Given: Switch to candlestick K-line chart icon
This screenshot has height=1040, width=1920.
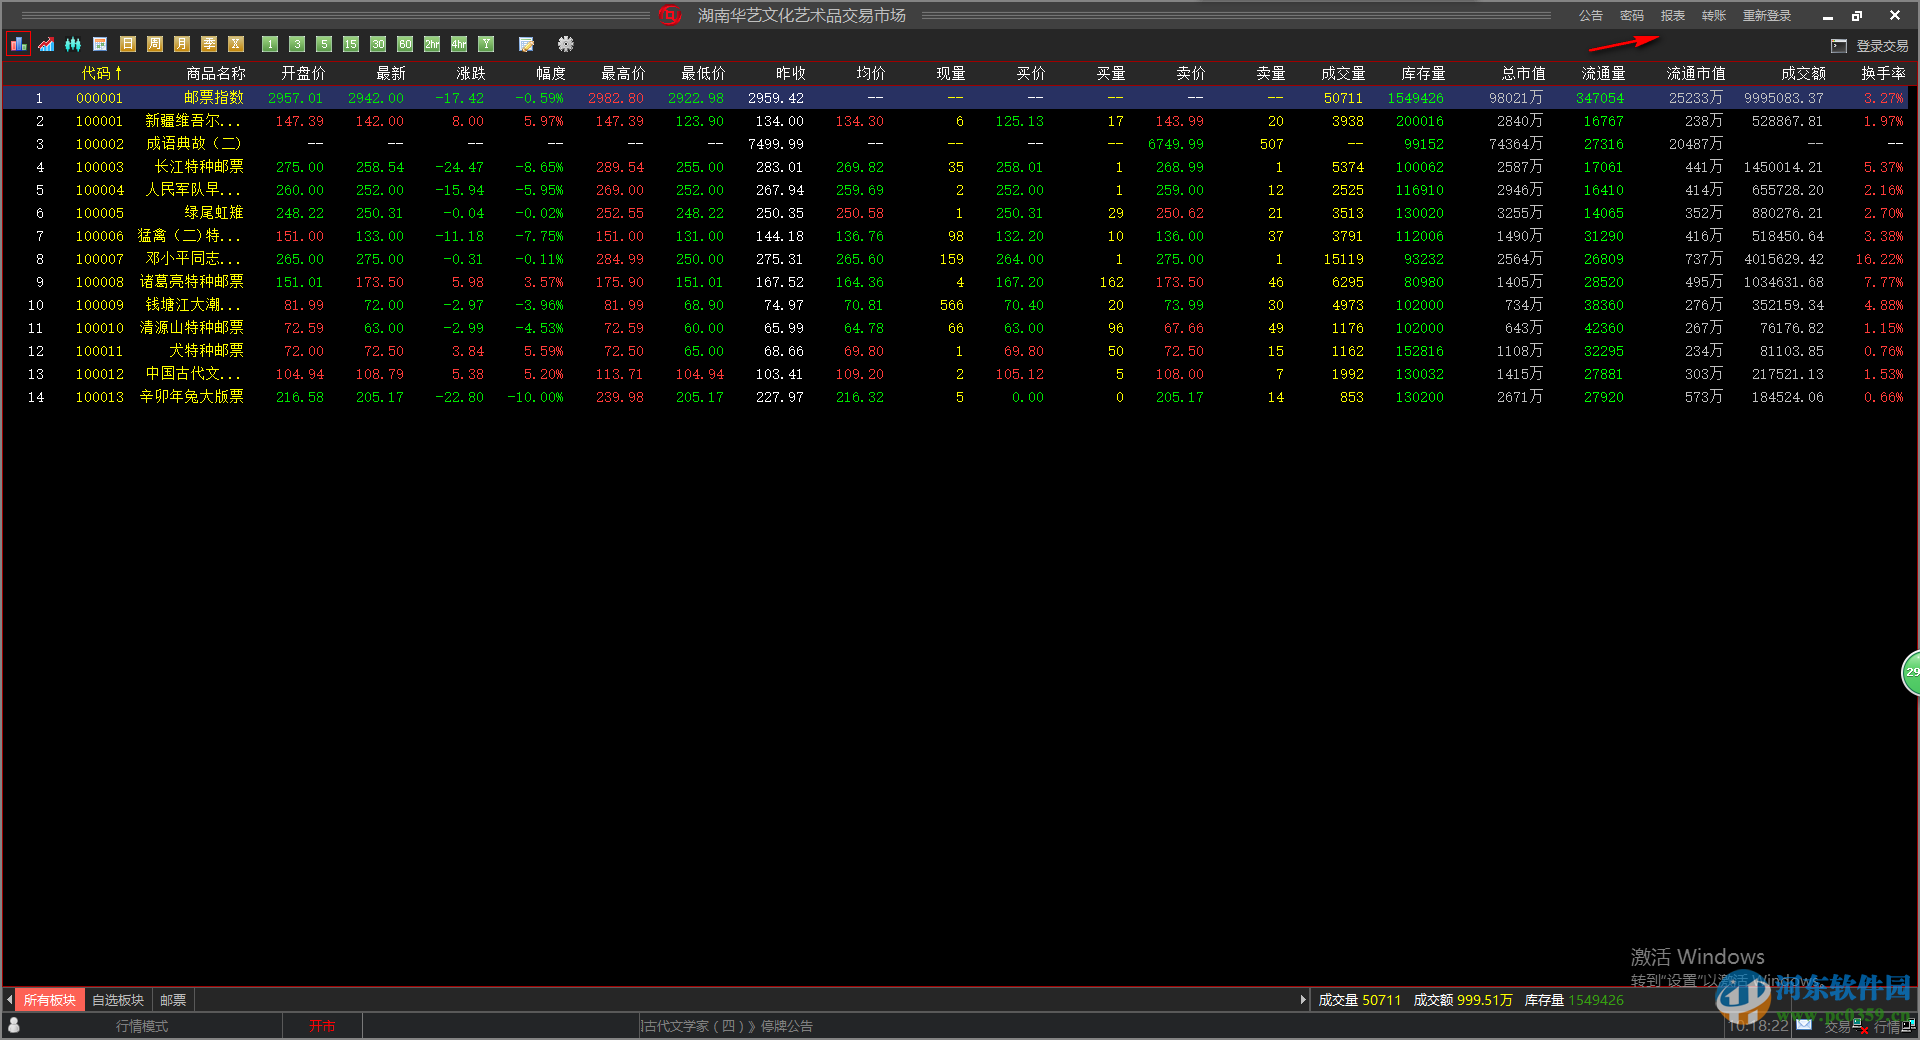Looking at the screenshot, I should (x=73, y=44).
